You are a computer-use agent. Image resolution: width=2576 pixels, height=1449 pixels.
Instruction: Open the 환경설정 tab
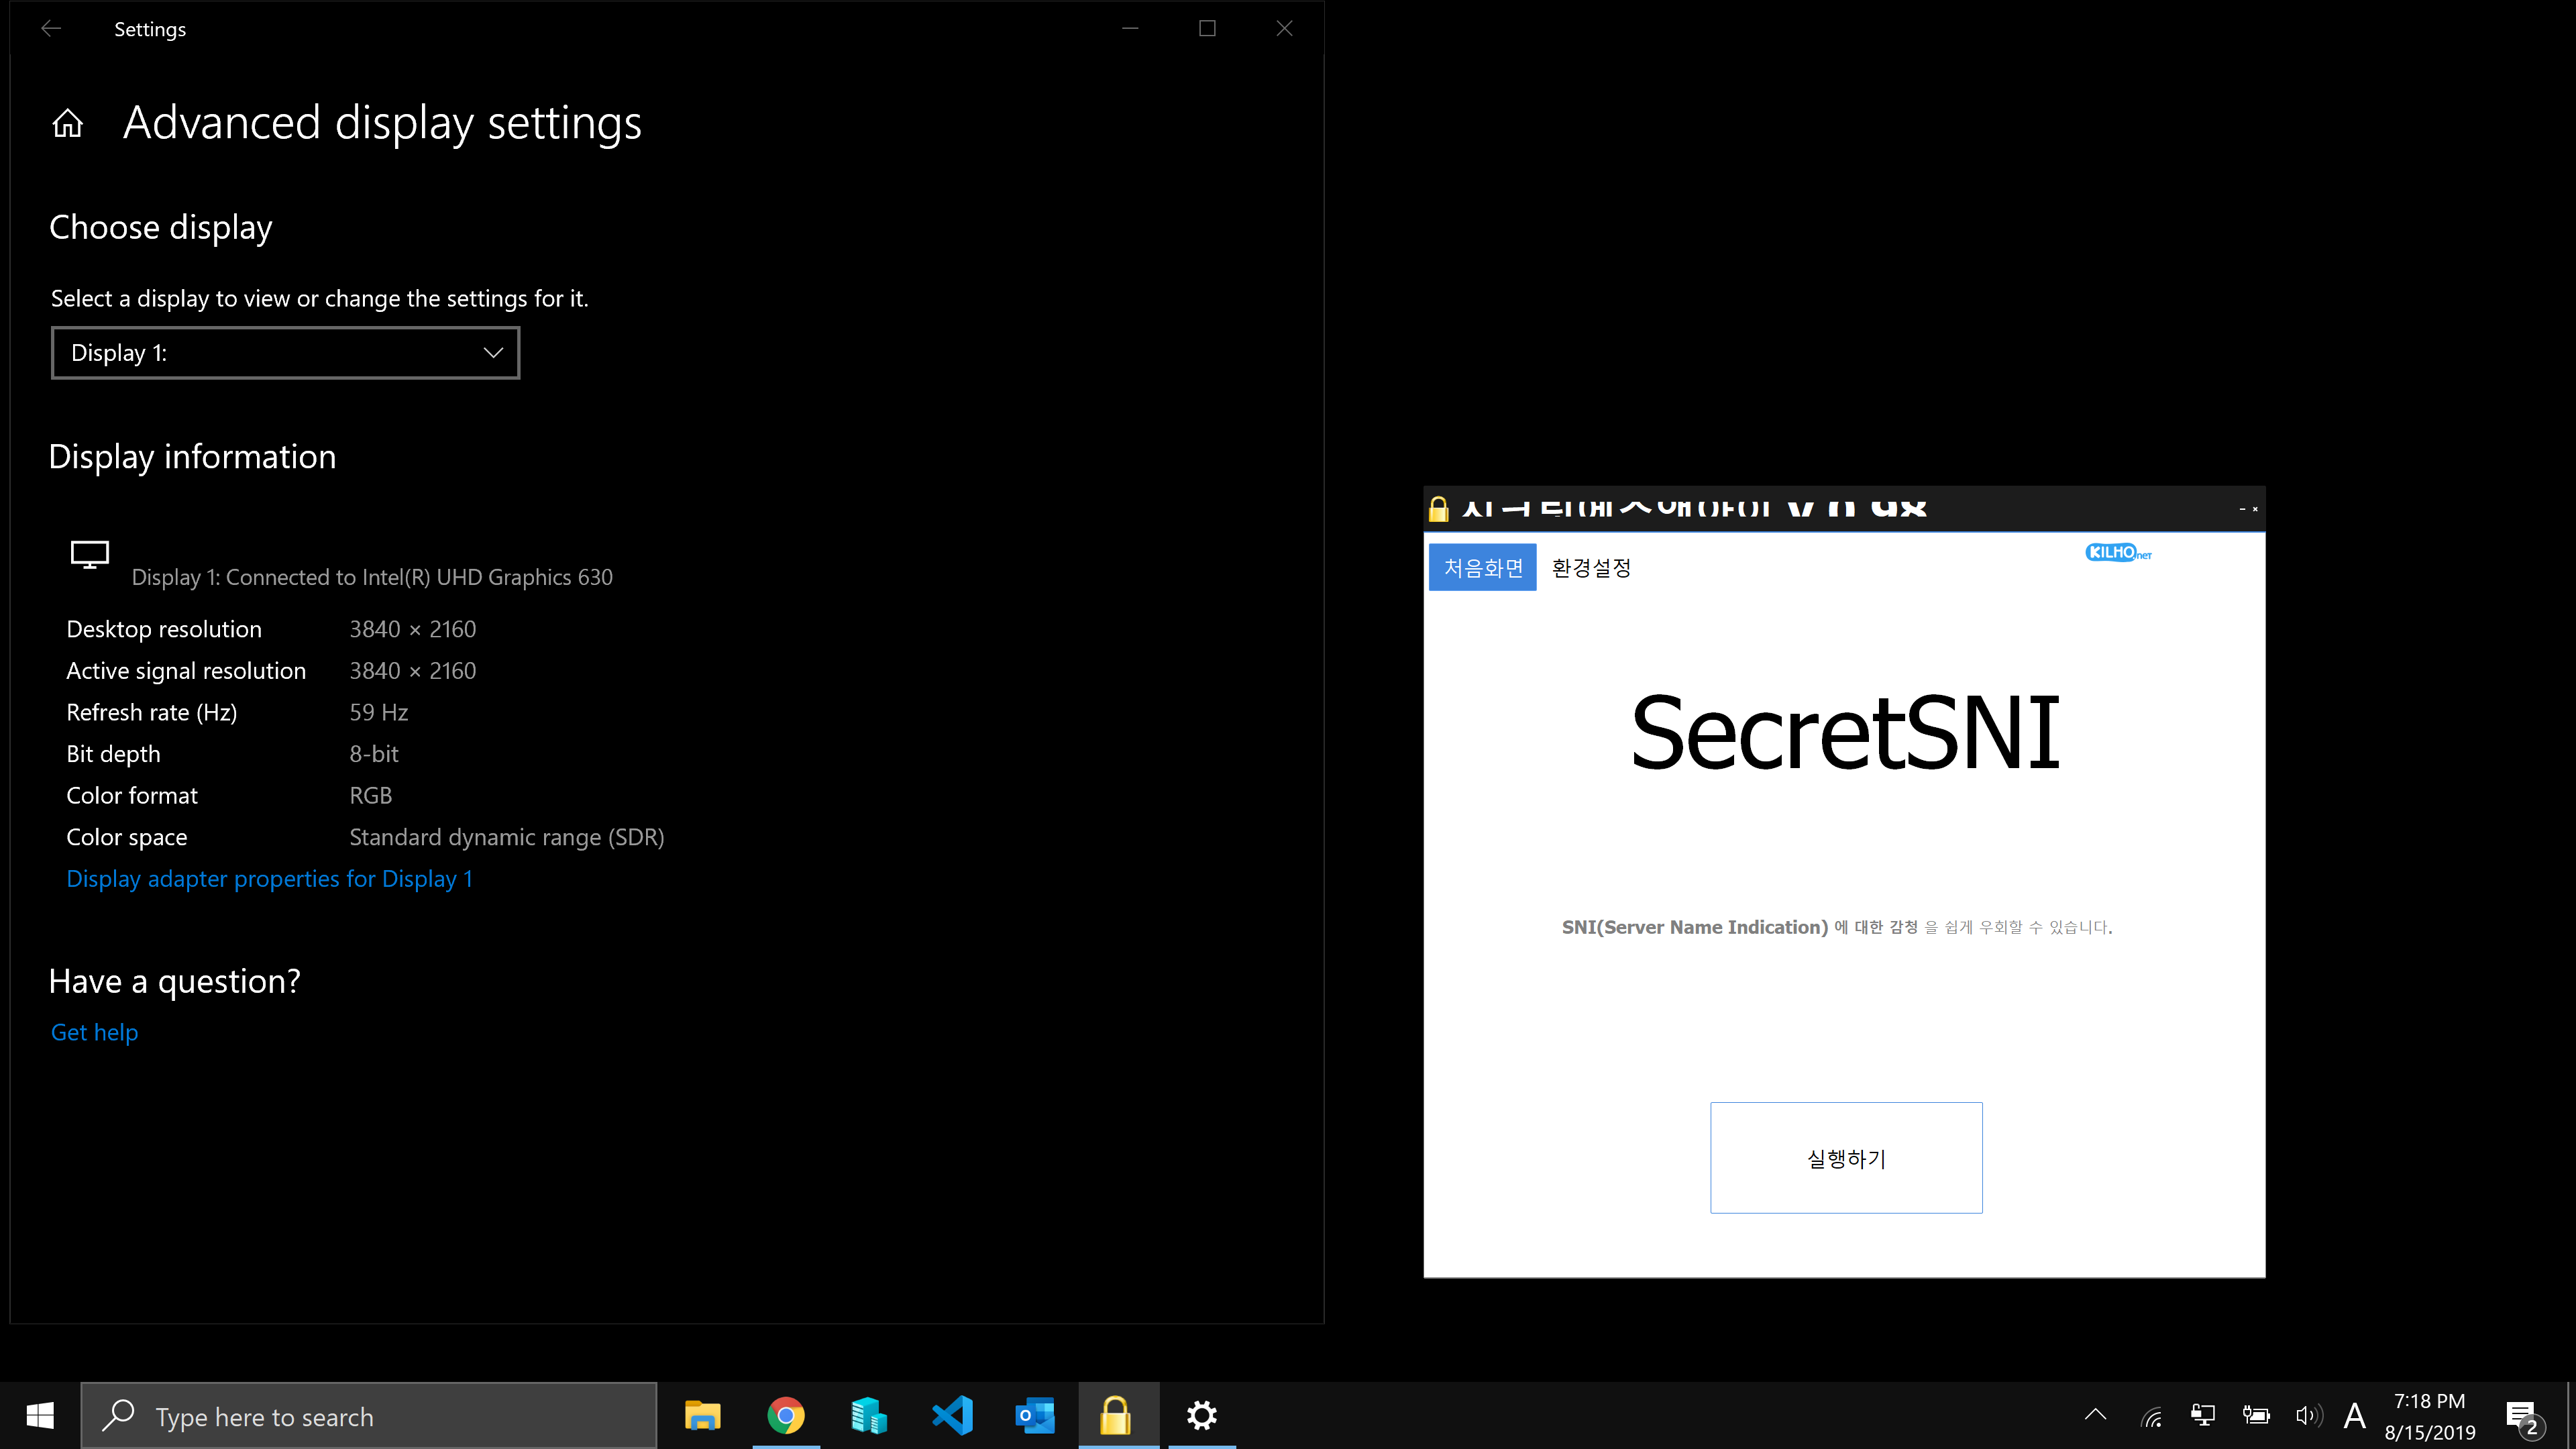pos(1591,568)
